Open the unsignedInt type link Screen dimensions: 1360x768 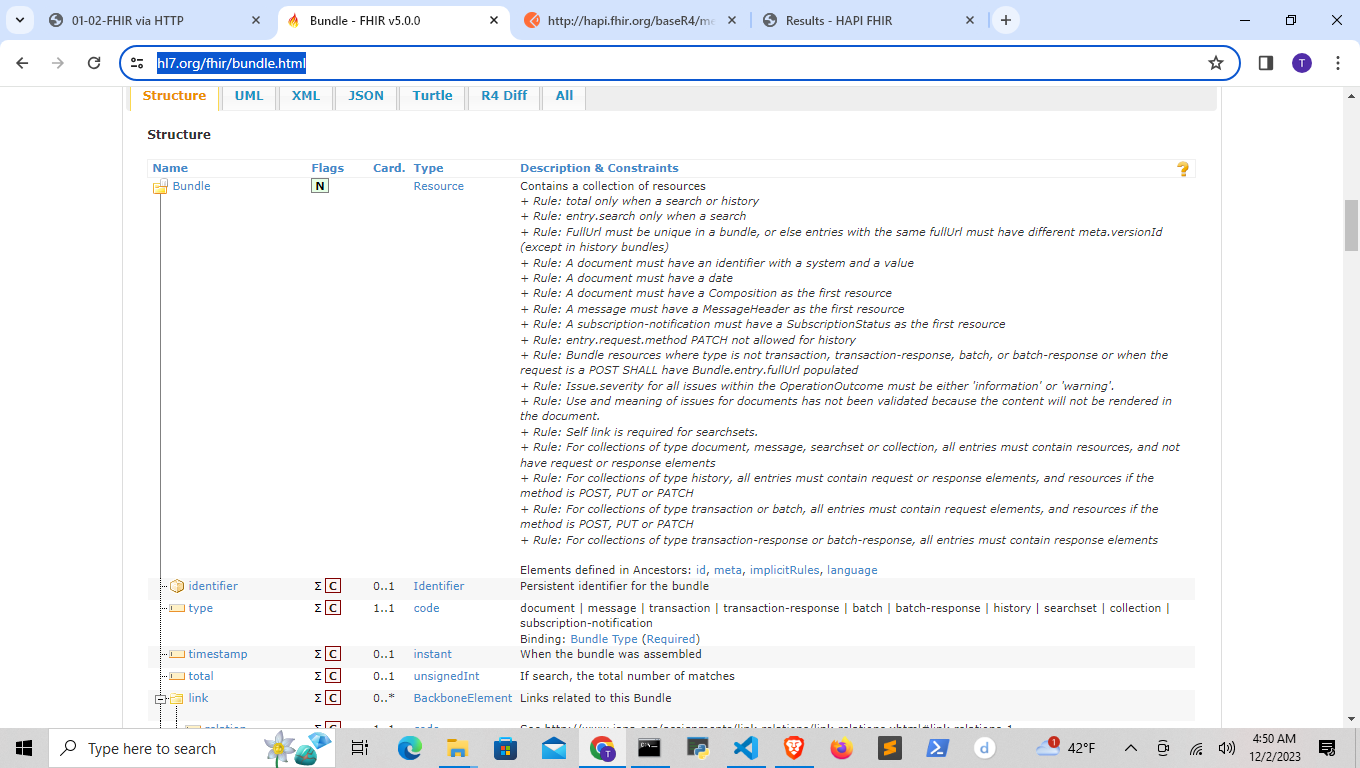point(447,676)
